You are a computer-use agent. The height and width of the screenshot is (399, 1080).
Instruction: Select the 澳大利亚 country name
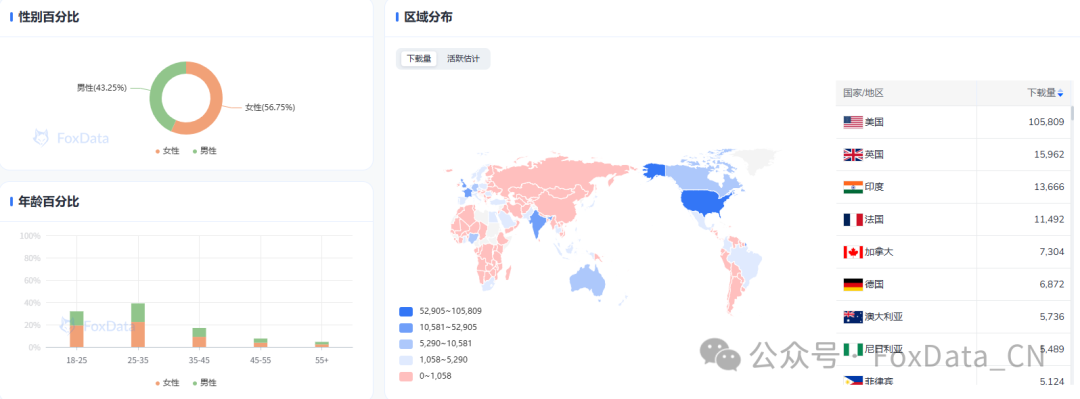pos(884,316)
